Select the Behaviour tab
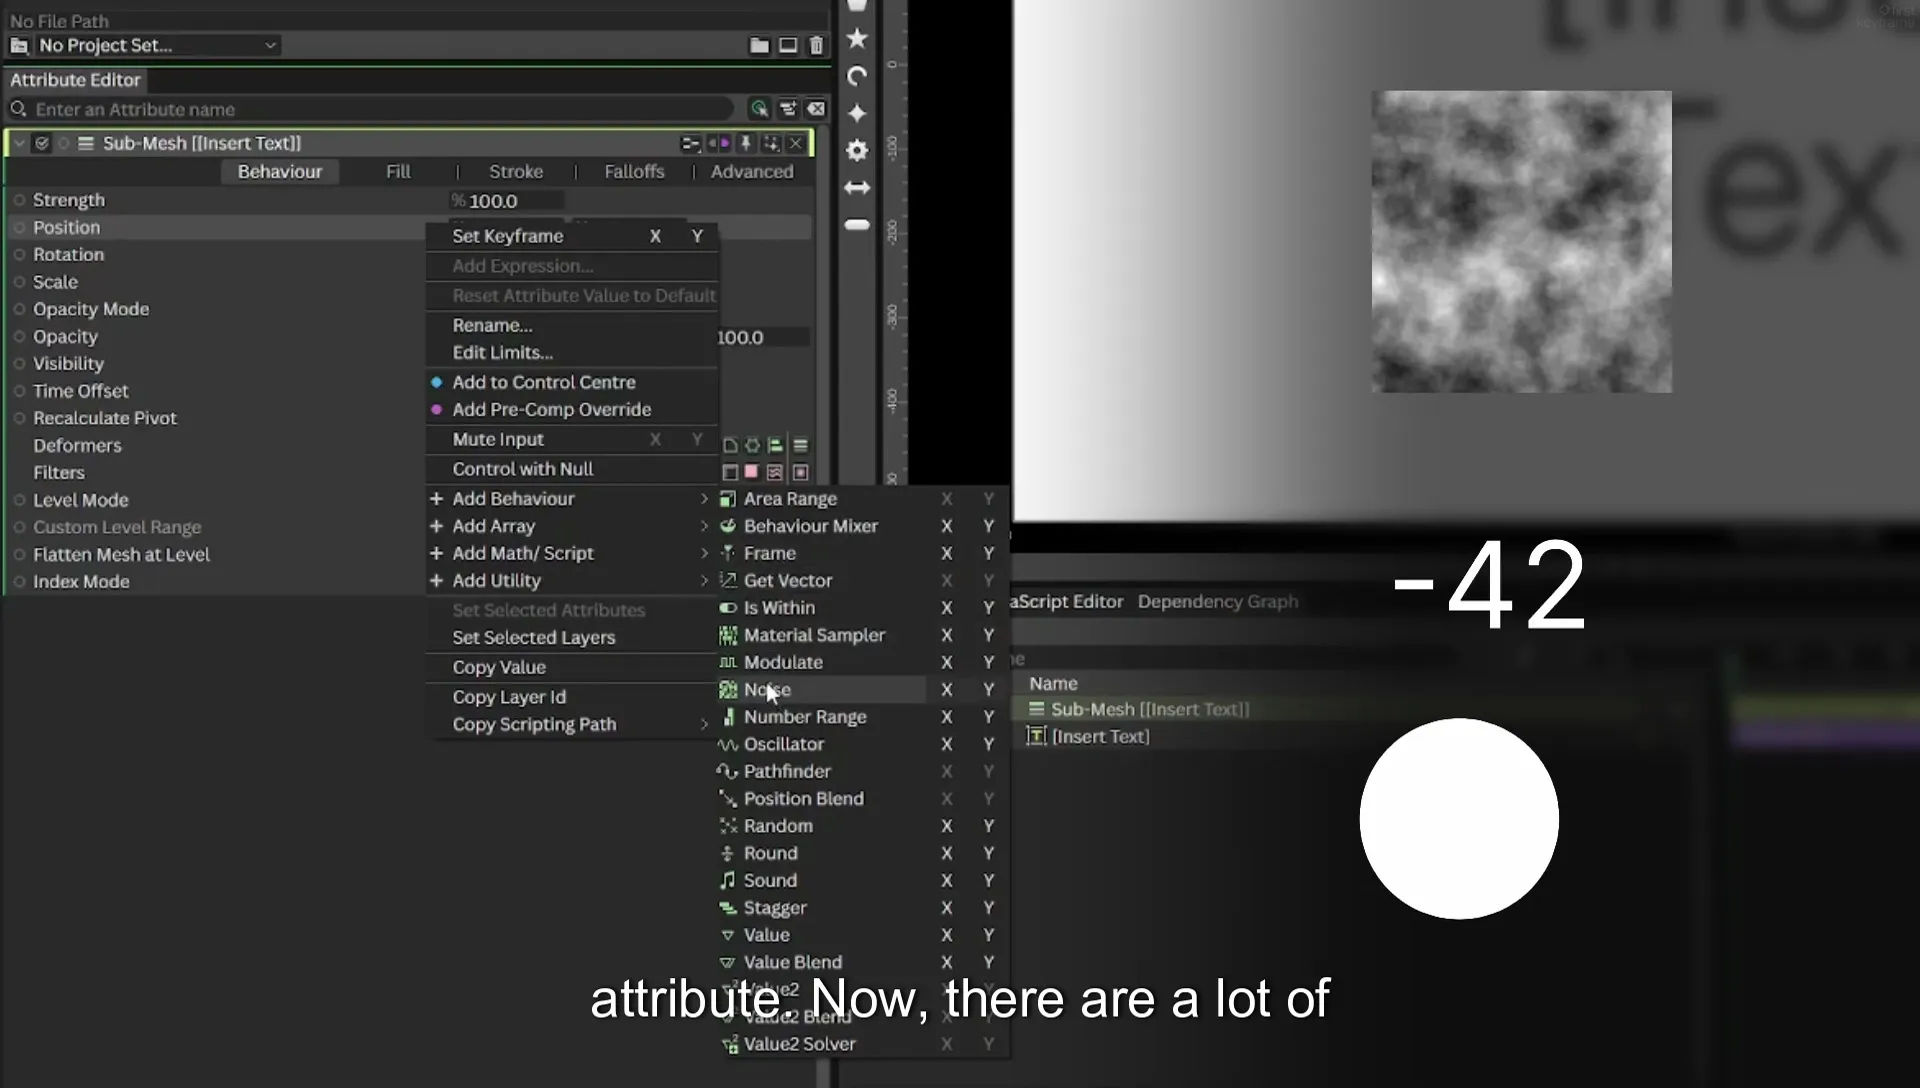 point(280,171)
